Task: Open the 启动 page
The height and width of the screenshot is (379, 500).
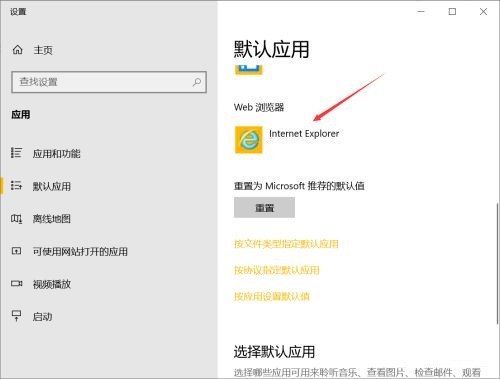Action: pyautogui.click(x=42, y=316)
